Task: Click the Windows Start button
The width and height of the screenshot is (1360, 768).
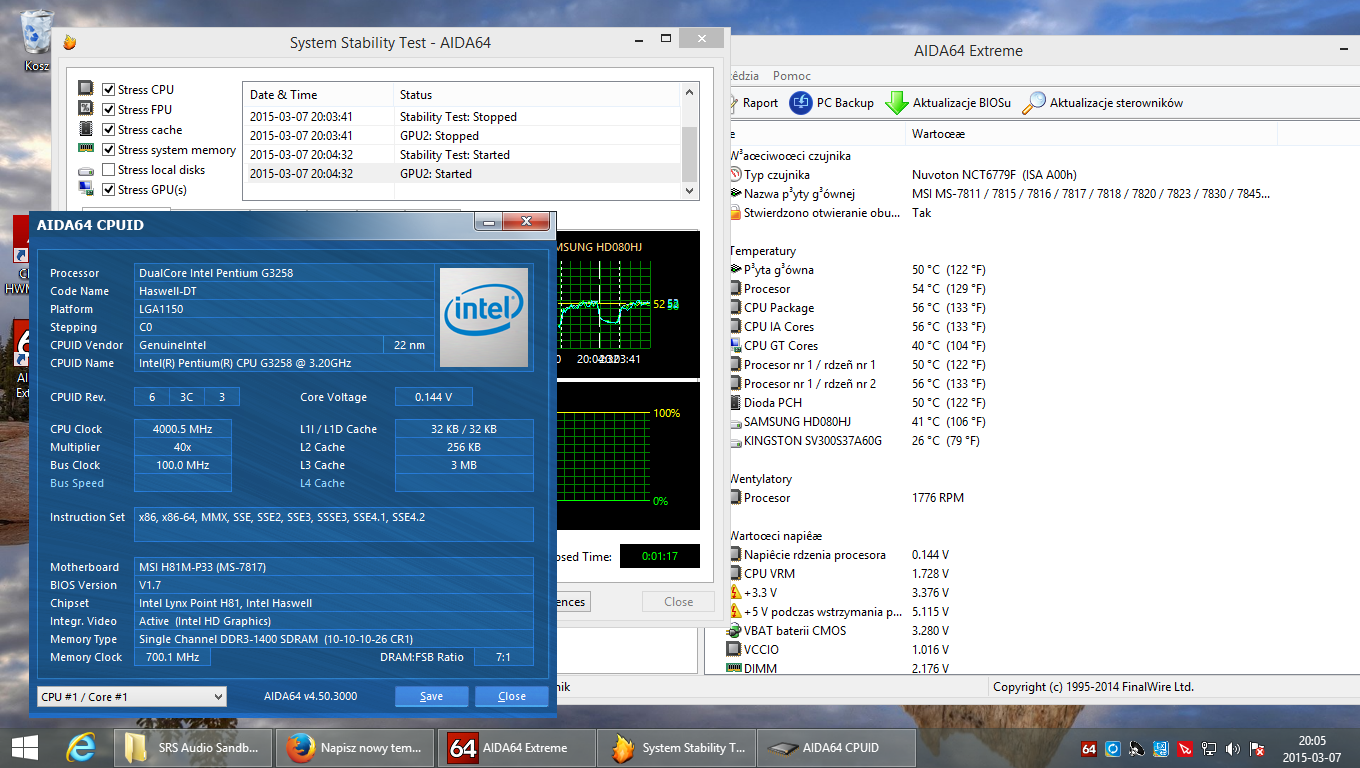Action: tap(24, 747)
